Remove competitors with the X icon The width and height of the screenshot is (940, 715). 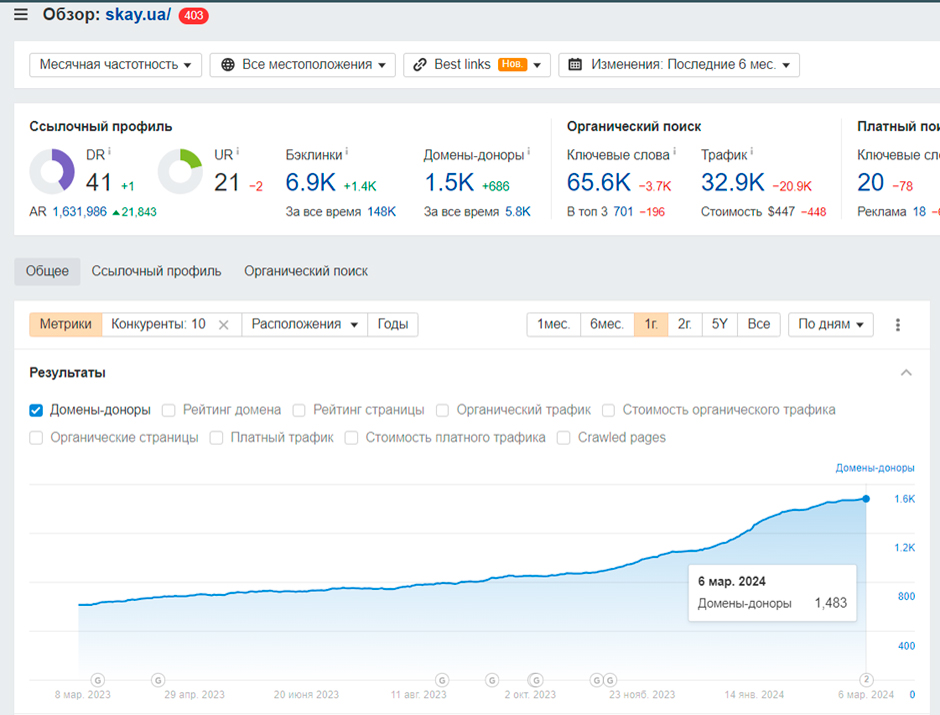coord(224,325)
